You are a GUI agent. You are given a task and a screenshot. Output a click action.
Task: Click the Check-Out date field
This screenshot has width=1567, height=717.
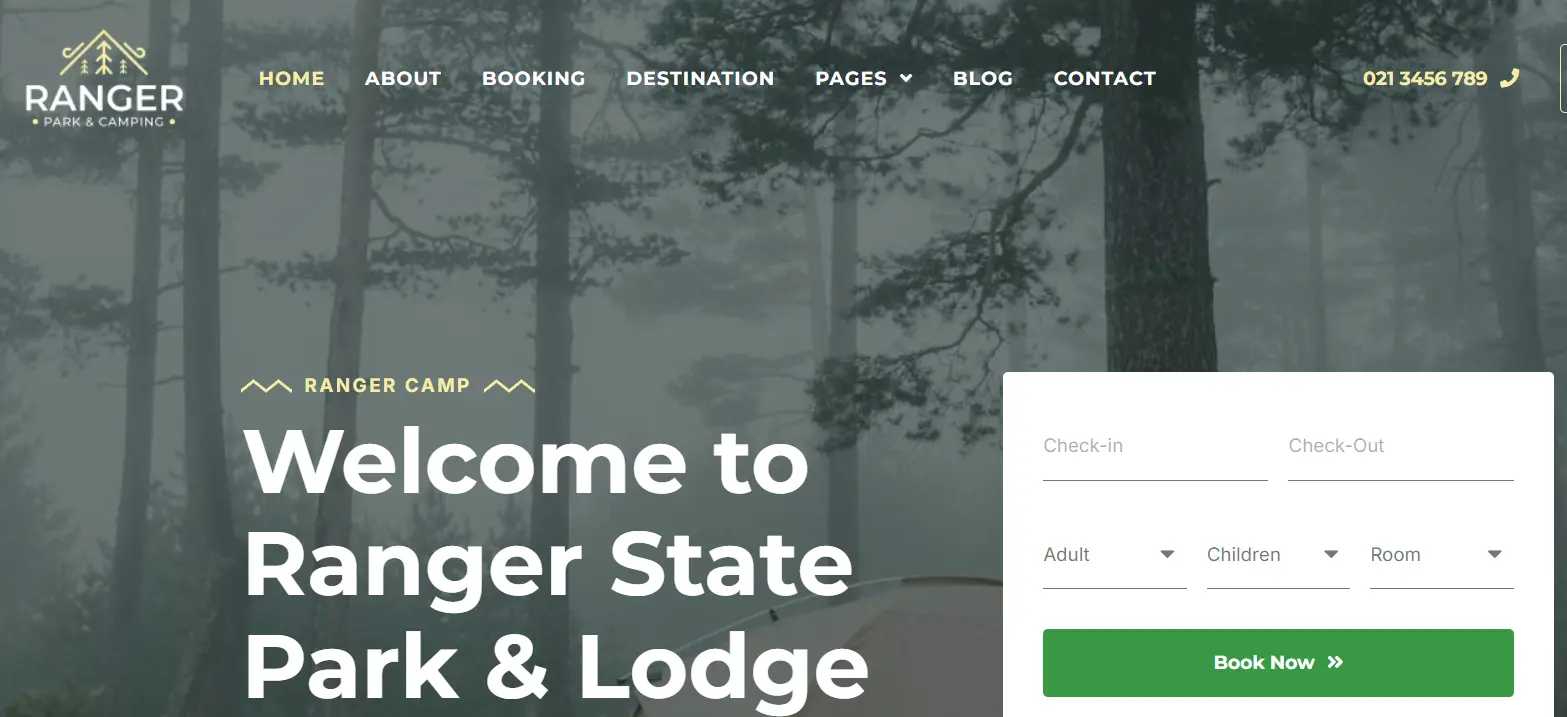tap(1401, 453)
